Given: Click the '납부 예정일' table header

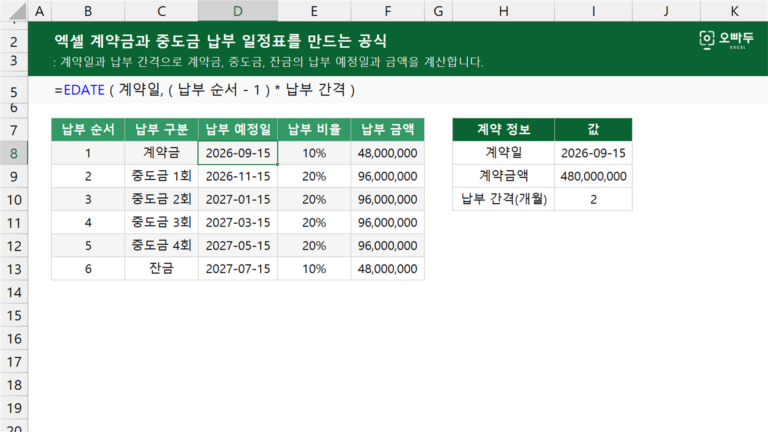Looking at the screenshot, I should pos(238,129).
